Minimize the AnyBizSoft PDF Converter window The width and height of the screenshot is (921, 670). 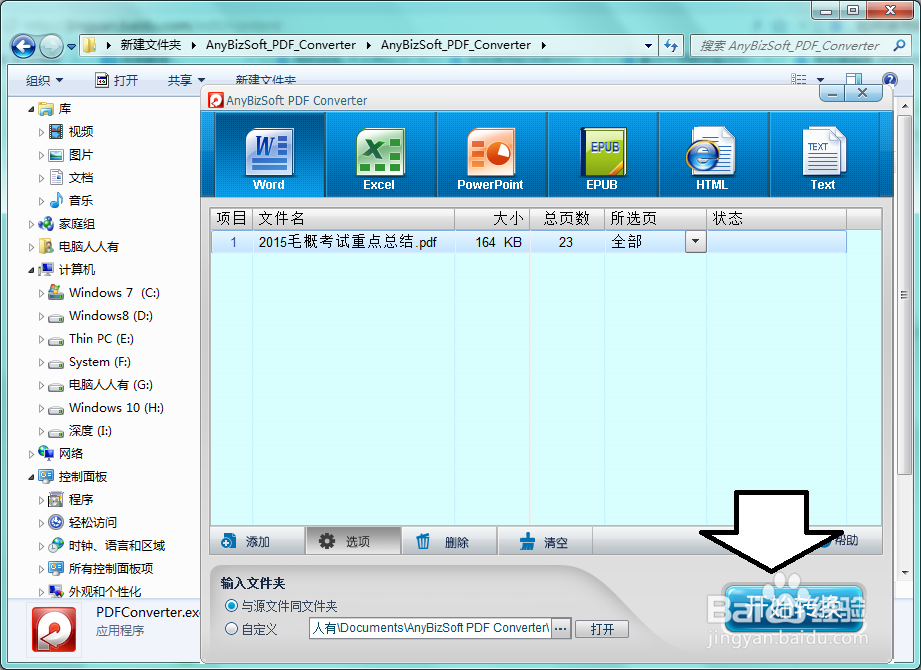click(832, 93)
